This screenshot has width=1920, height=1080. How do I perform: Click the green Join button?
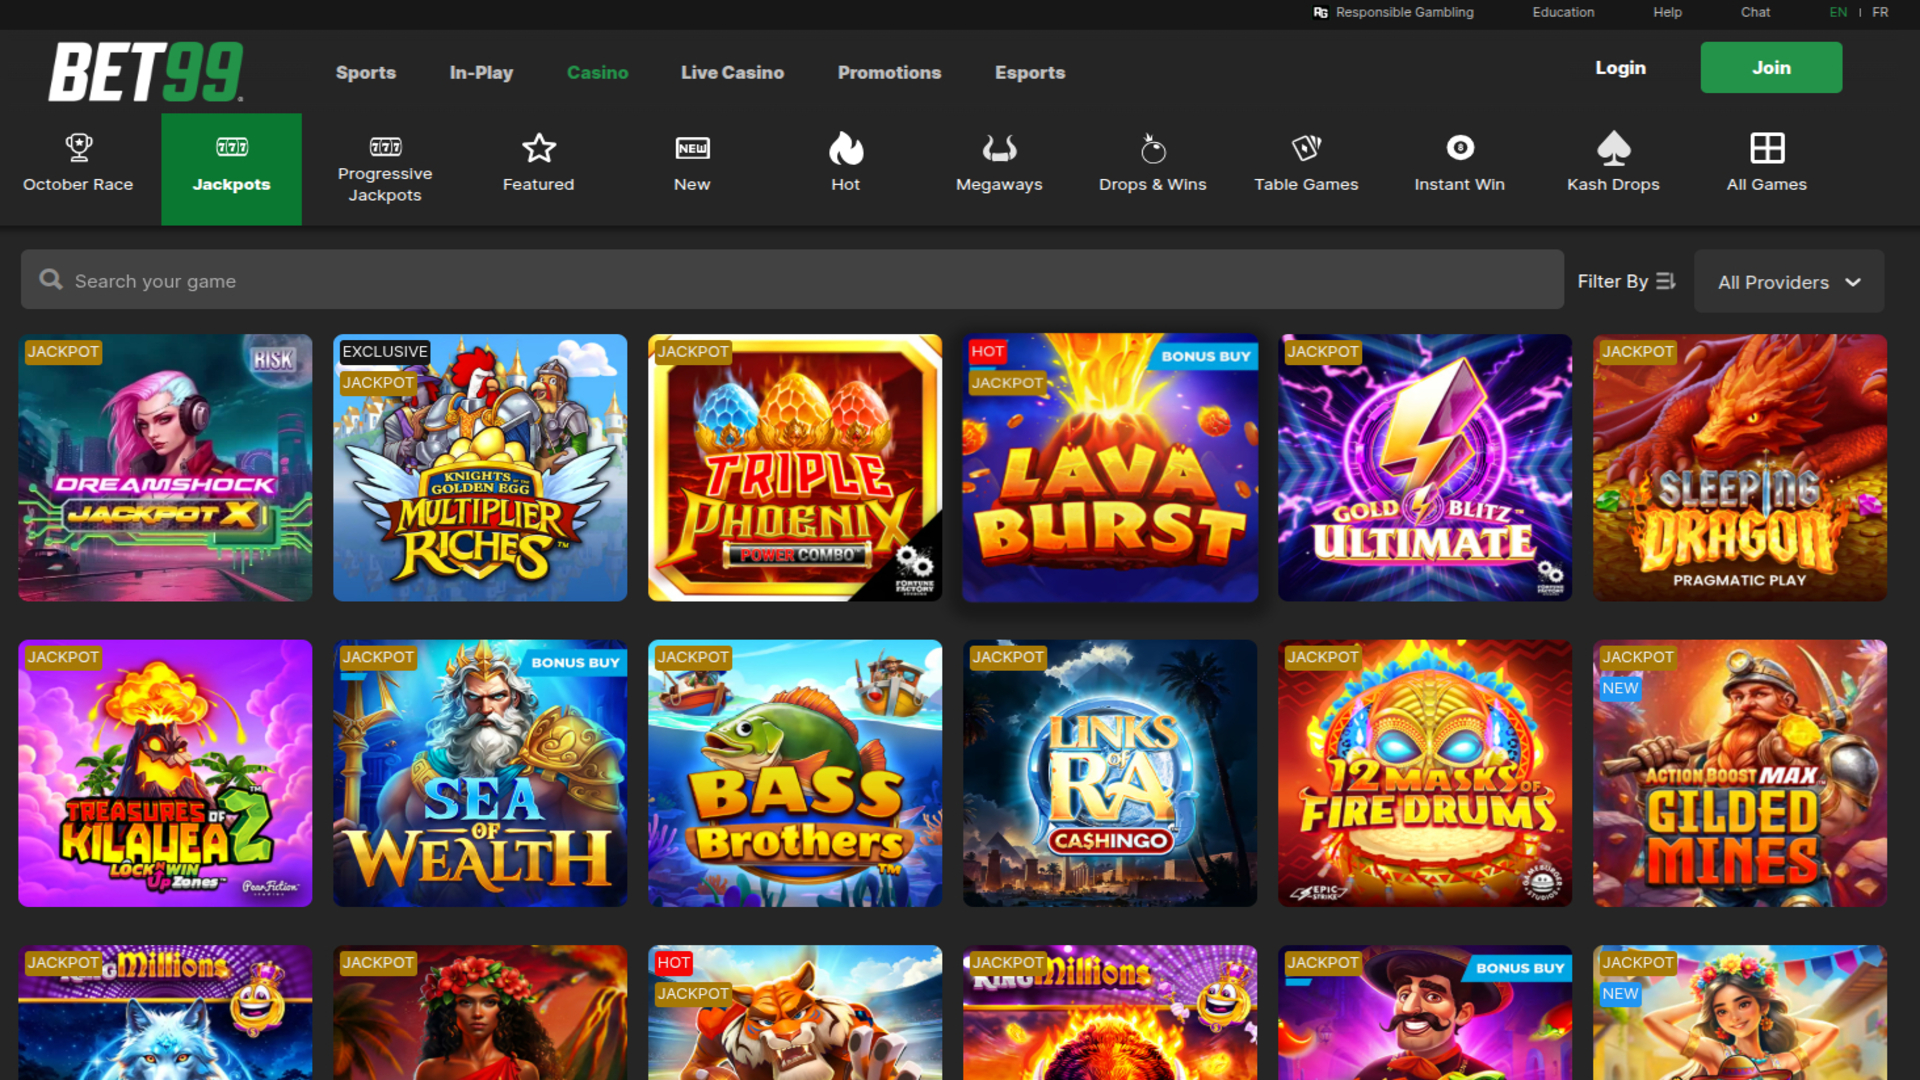[1770, 67]
